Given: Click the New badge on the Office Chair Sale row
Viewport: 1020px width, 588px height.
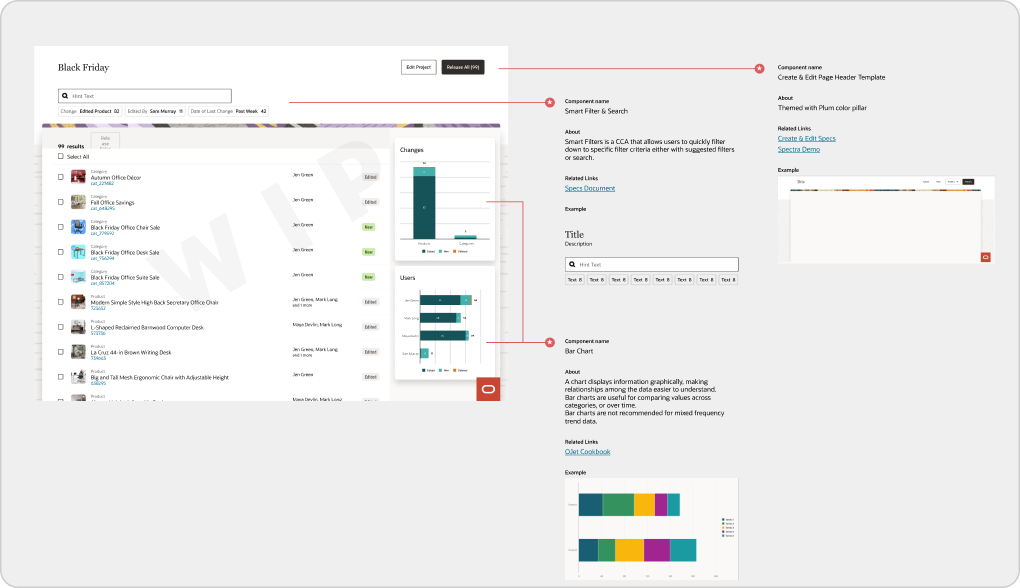Looking at the screenshot, I should (369, 227).
